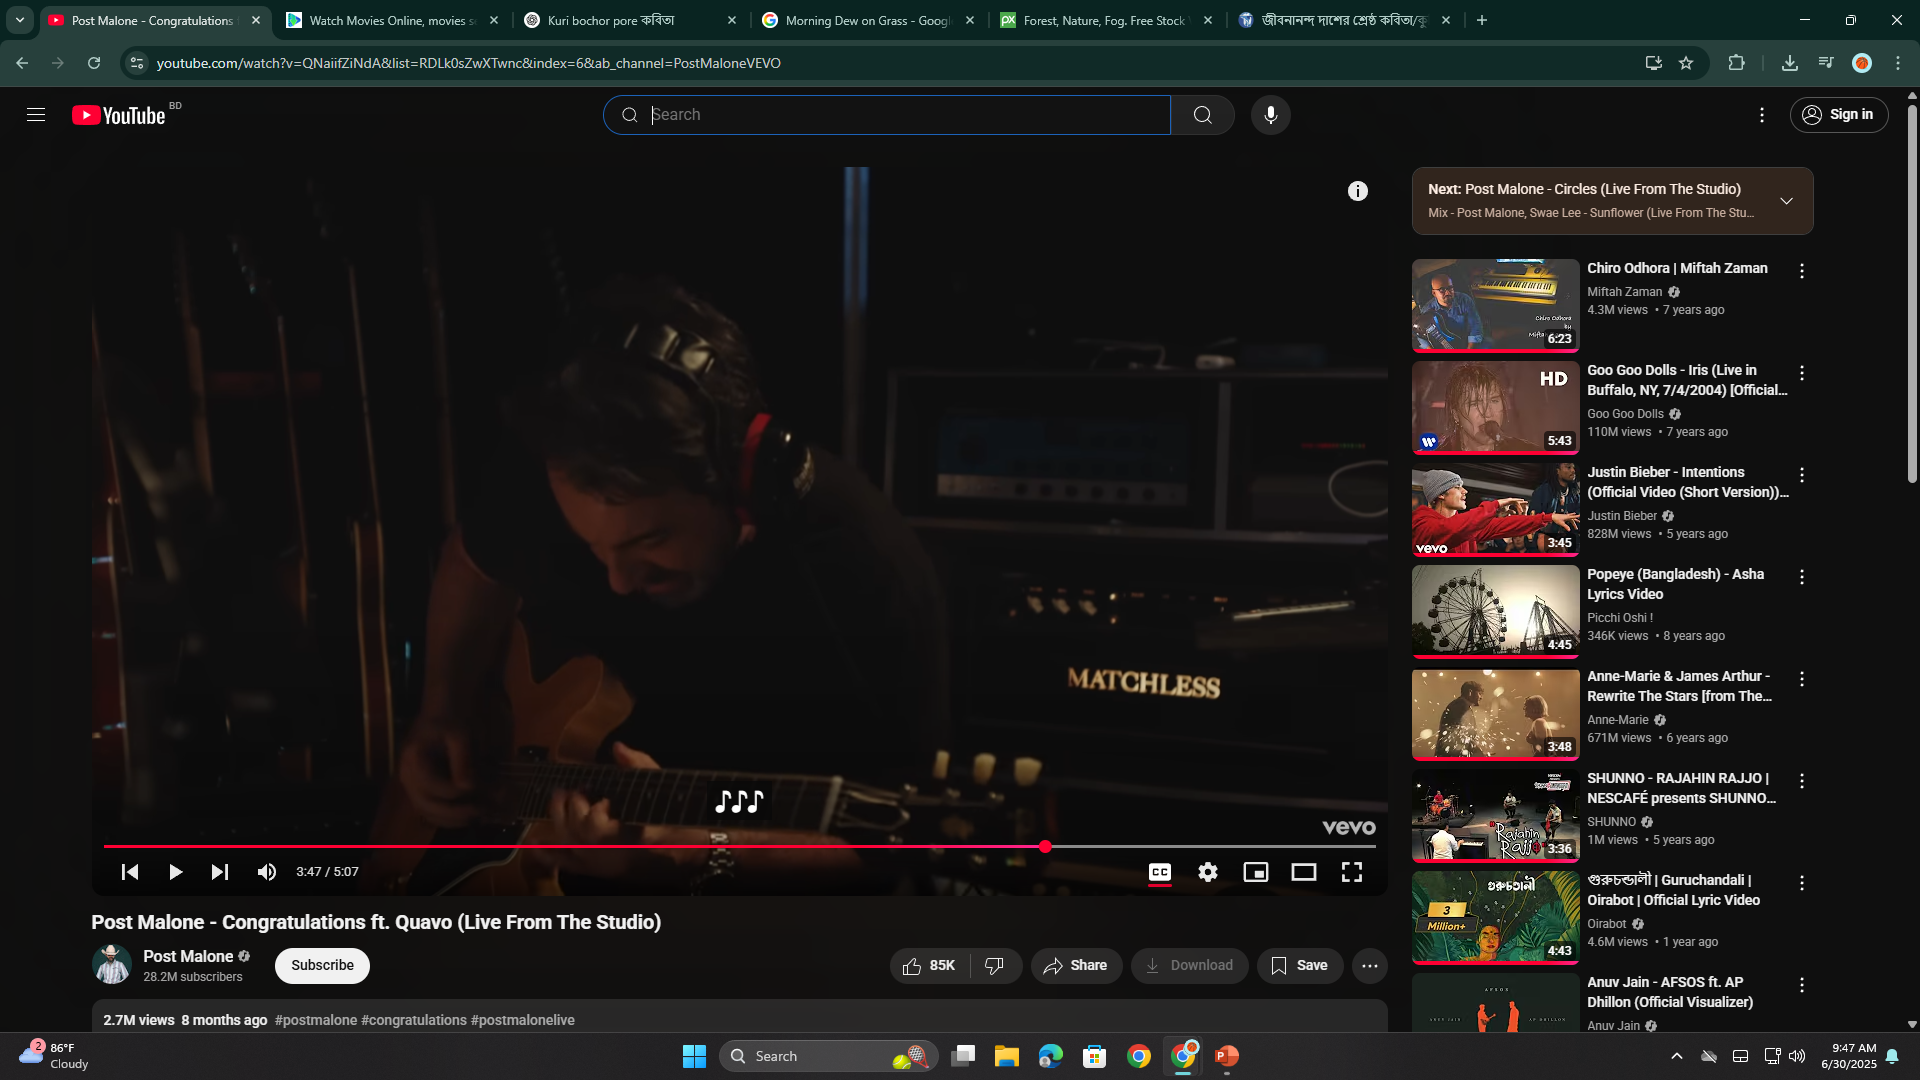Screen dimensions: 1920x1080
Task: Click the search magnifier button
Action: tap(1202, 115)
